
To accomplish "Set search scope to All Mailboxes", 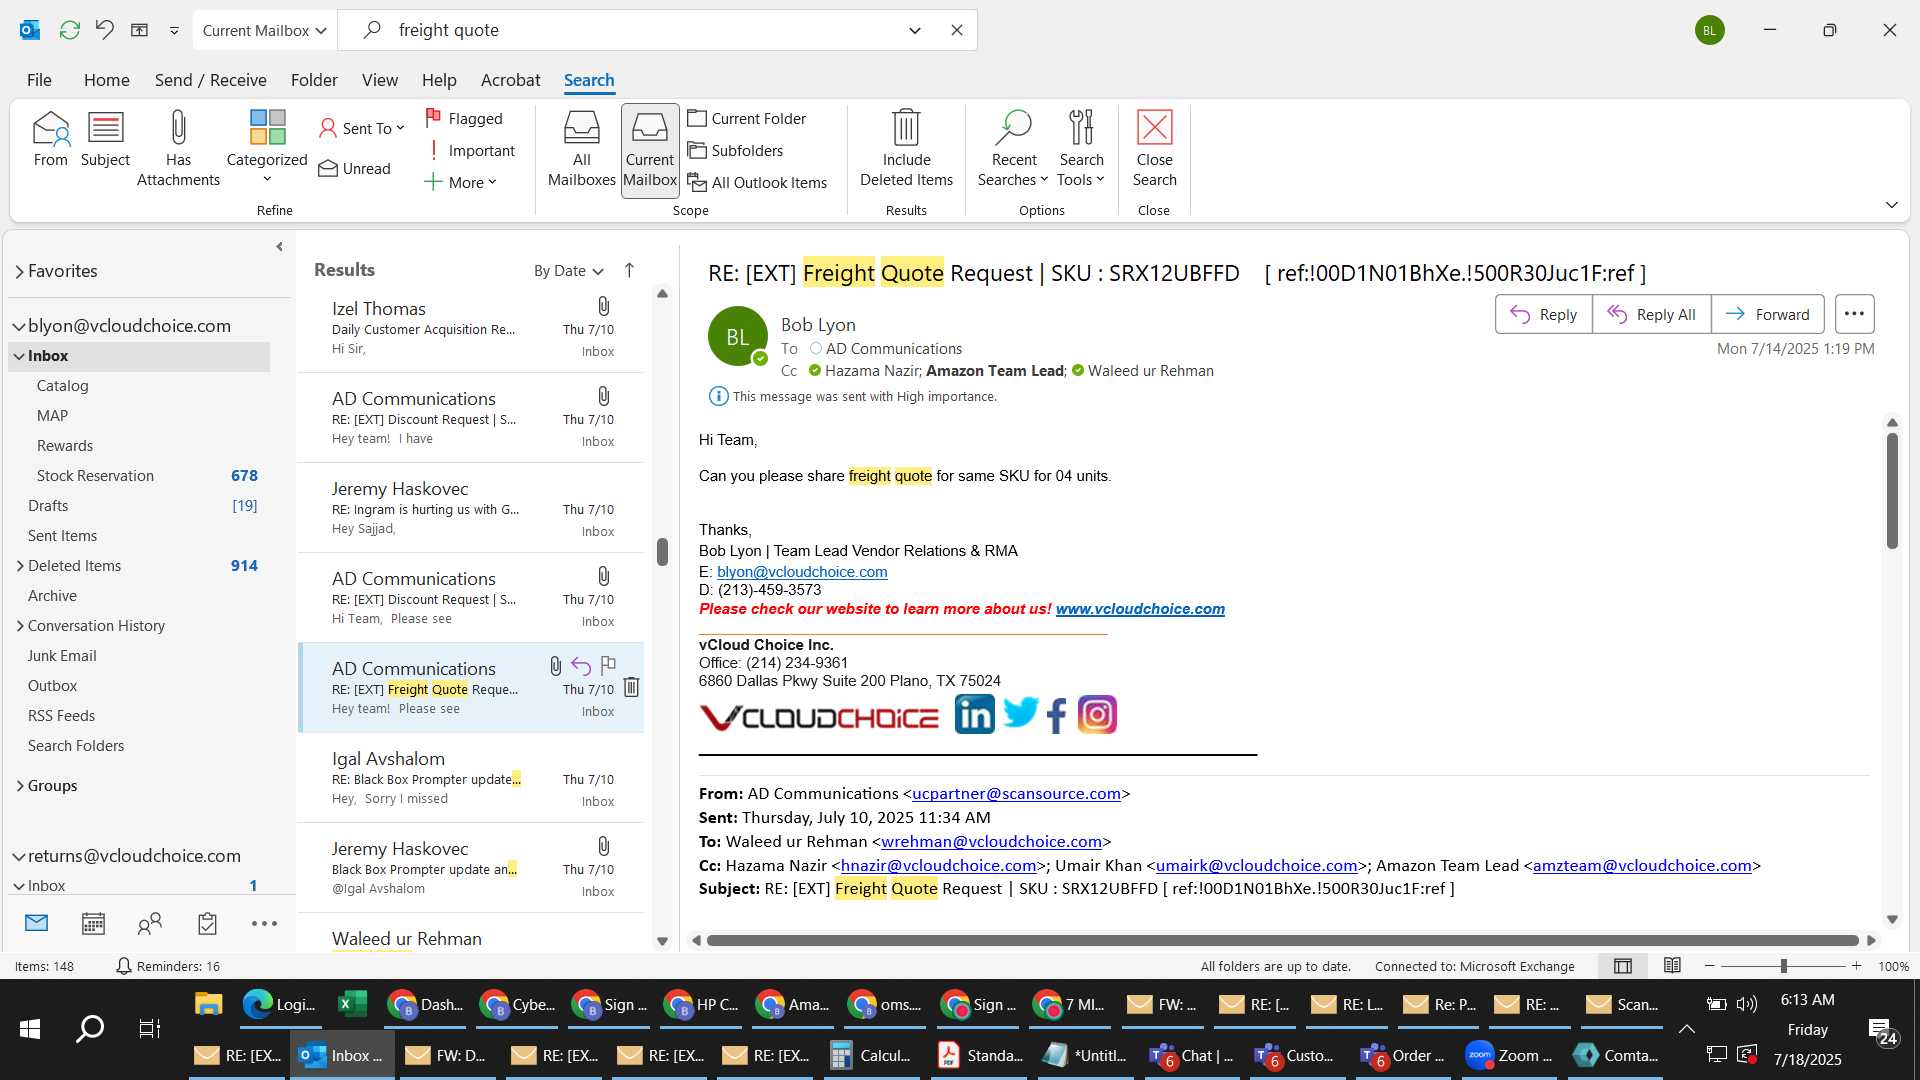I will click(581, 148).
